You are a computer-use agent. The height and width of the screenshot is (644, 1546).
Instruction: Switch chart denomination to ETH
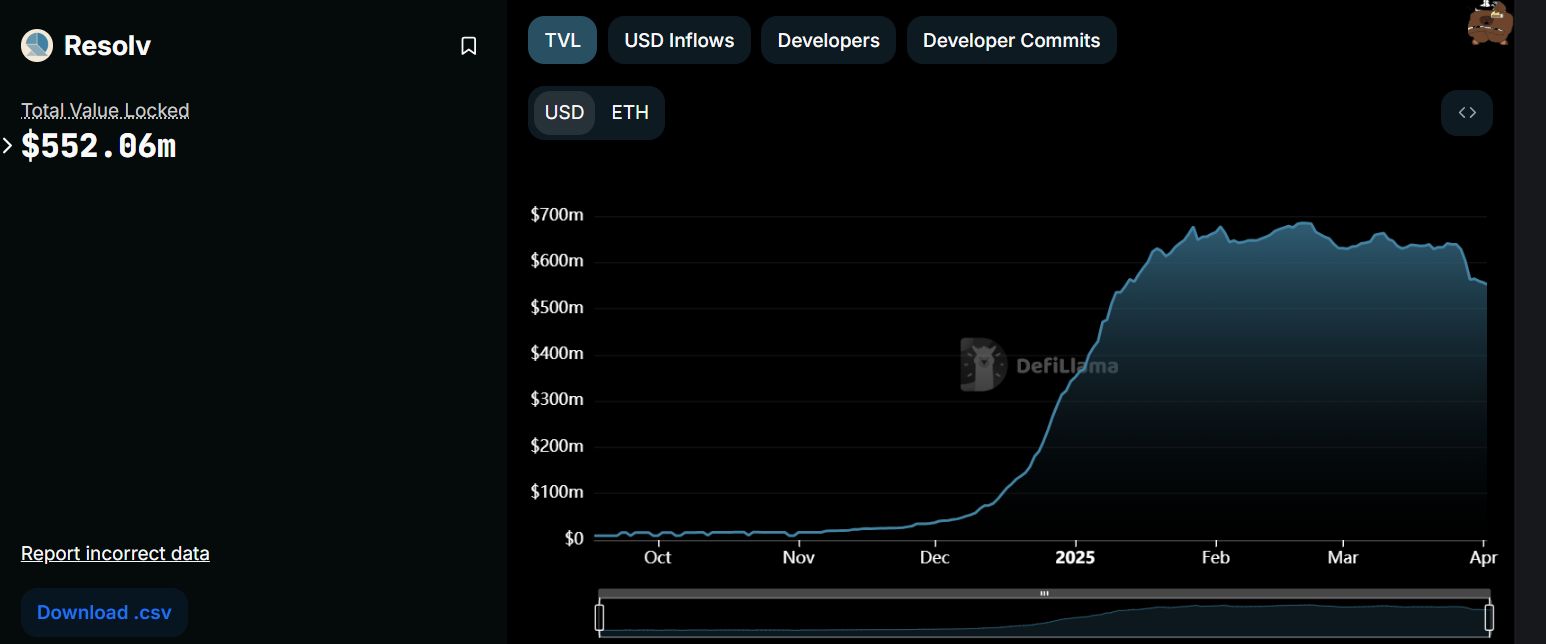coord(630,113)
